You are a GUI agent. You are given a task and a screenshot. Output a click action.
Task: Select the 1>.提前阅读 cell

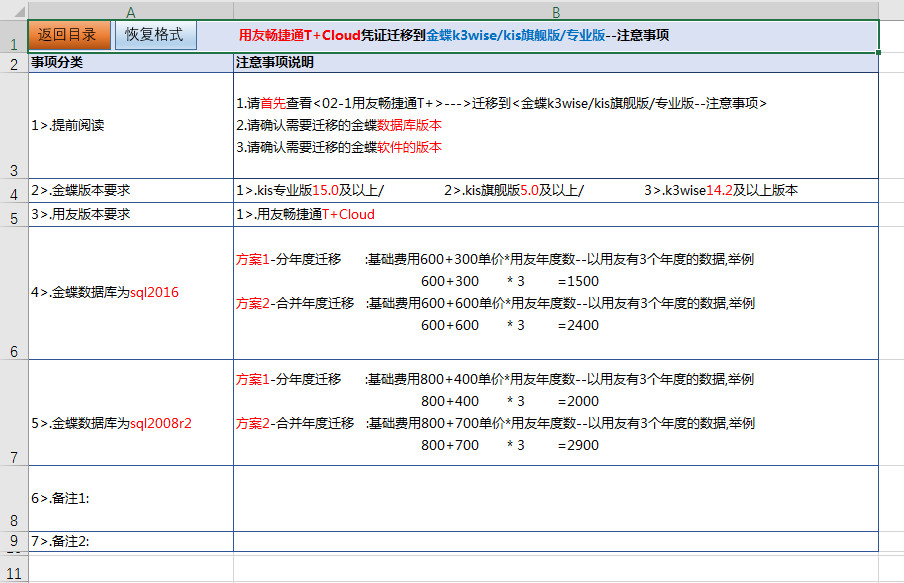point(131,126)
